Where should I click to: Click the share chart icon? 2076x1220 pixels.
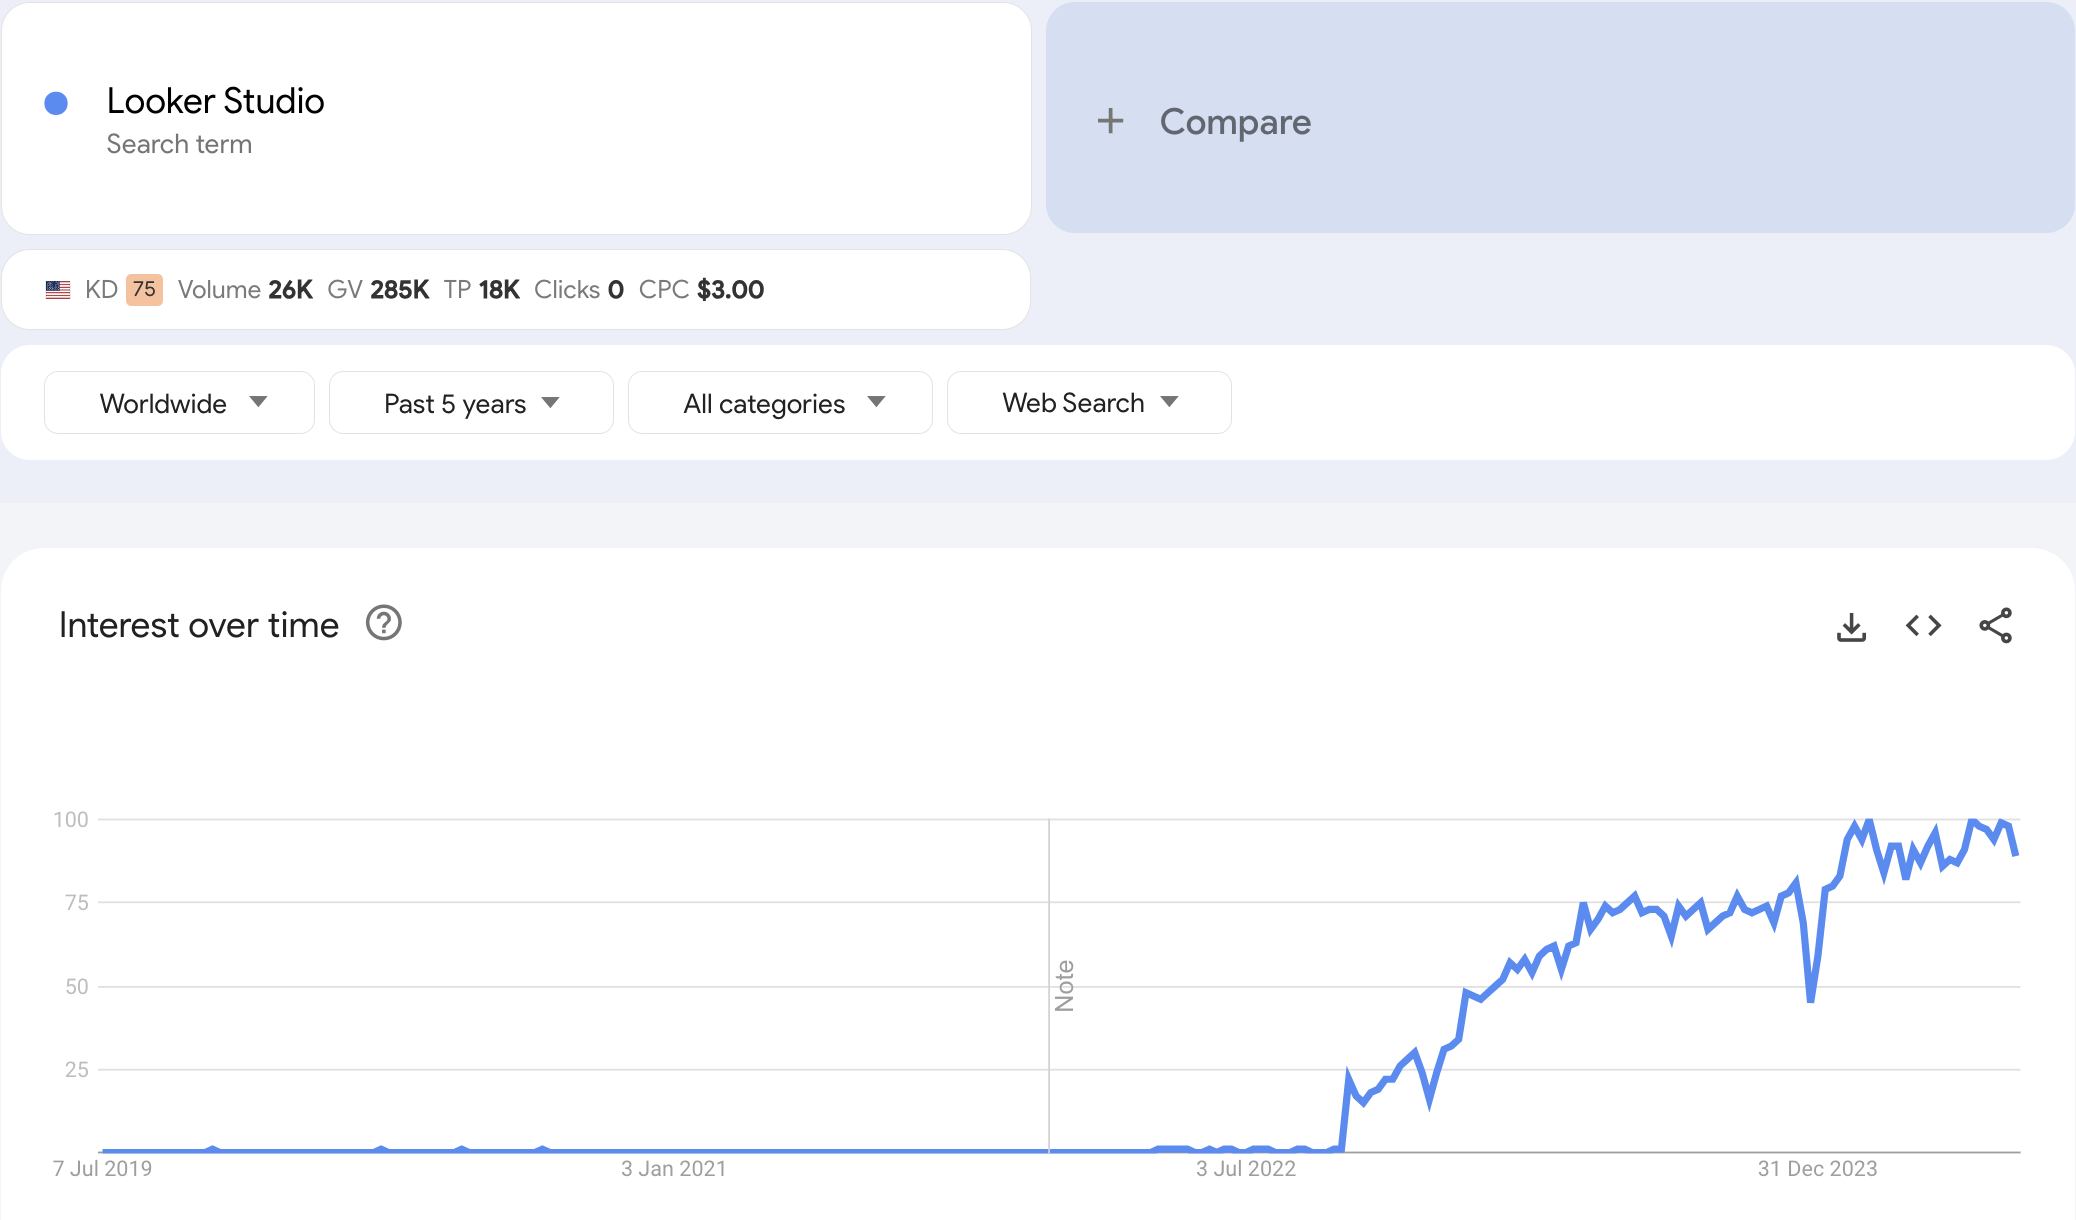(x=1995, y=626)
